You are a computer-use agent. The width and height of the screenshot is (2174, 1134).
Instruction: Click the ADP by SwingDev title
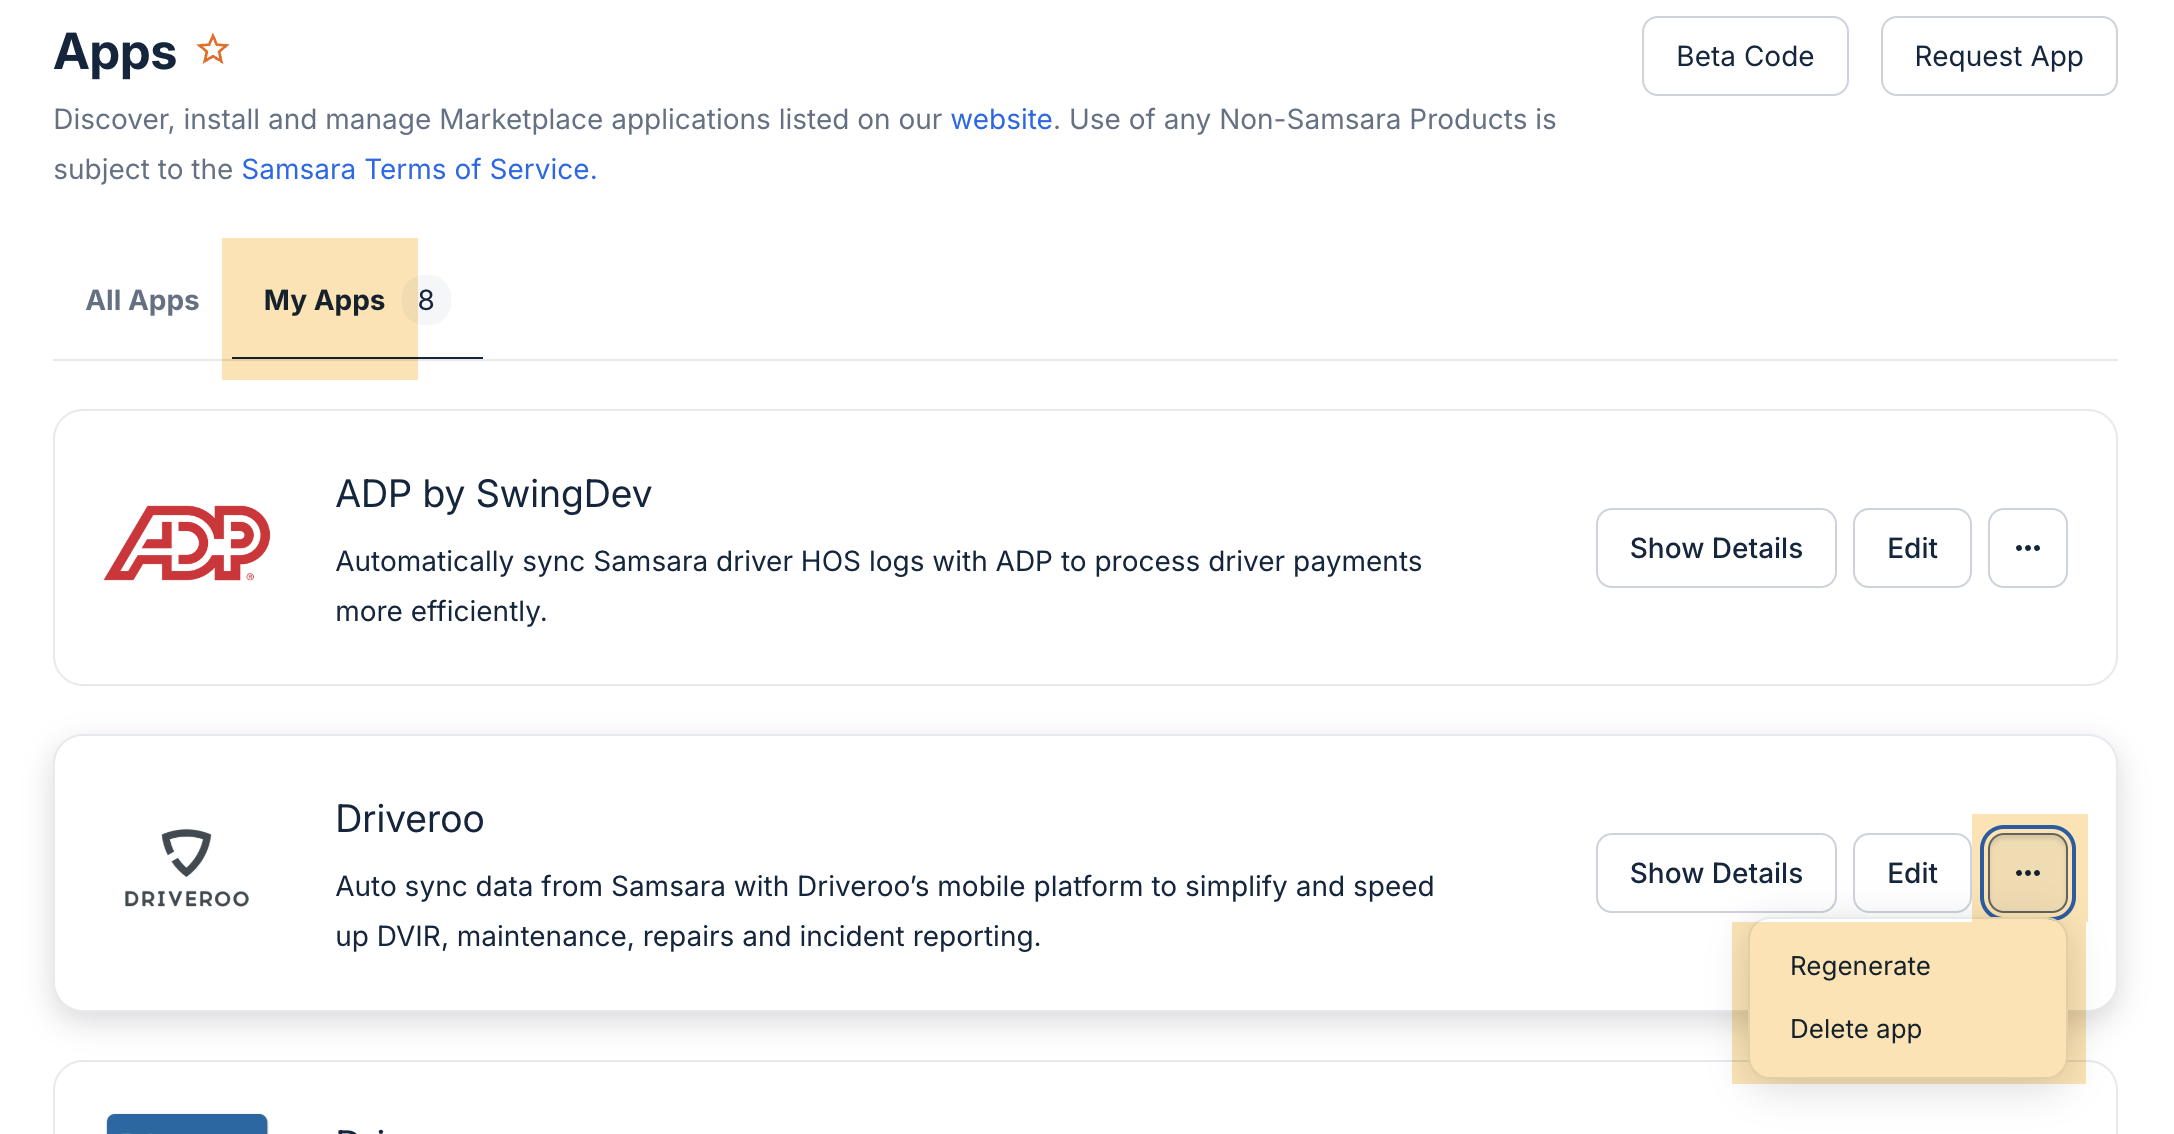pos(494,494)
